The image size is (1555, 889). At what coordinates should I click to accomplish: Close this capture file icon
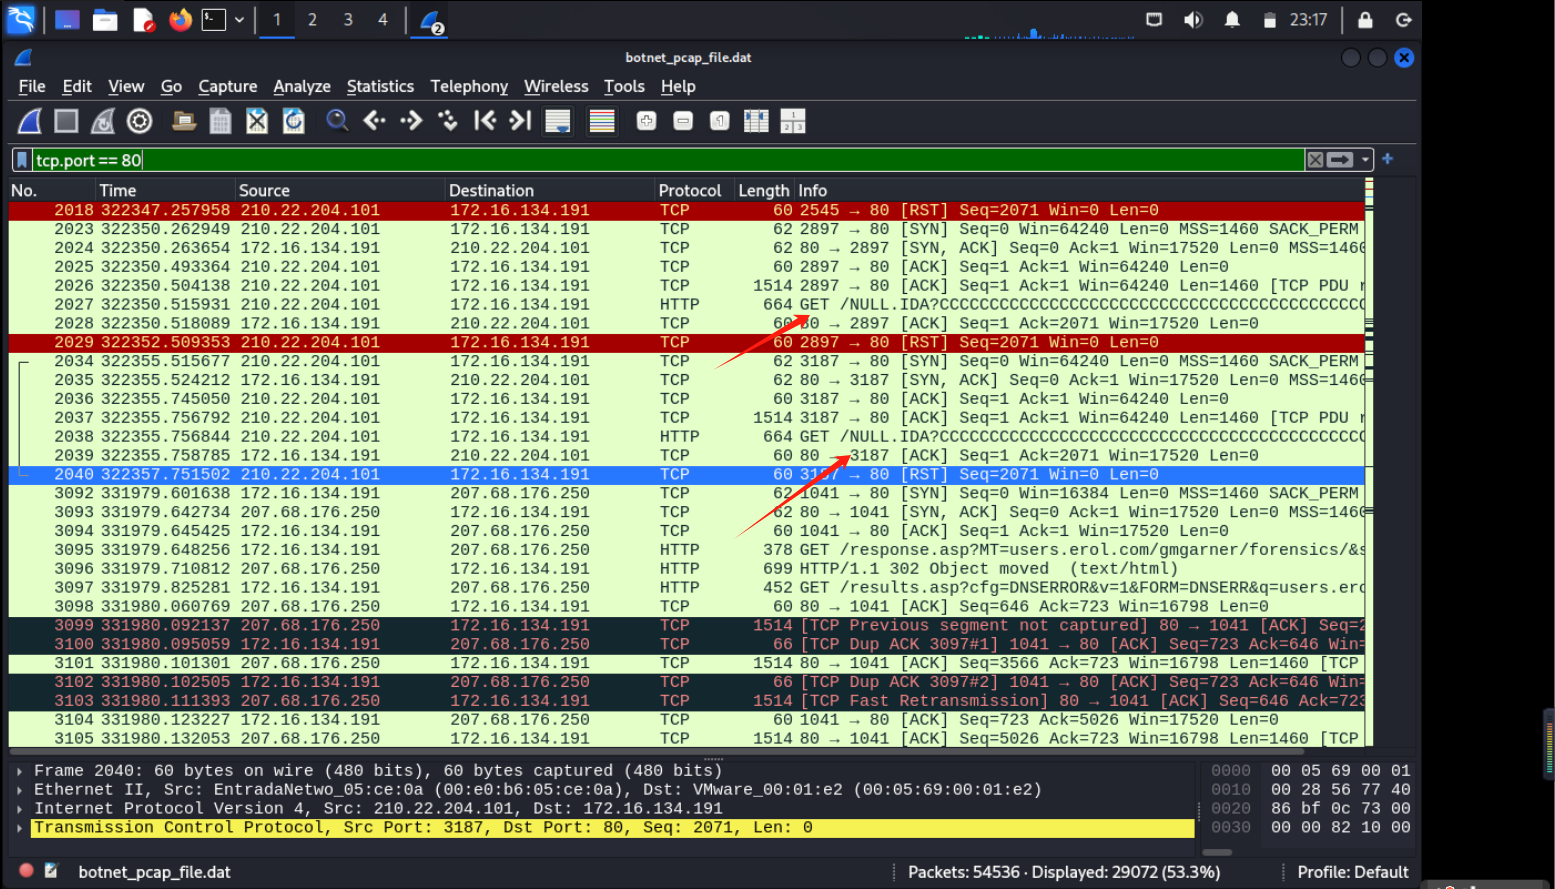(257, 121)
